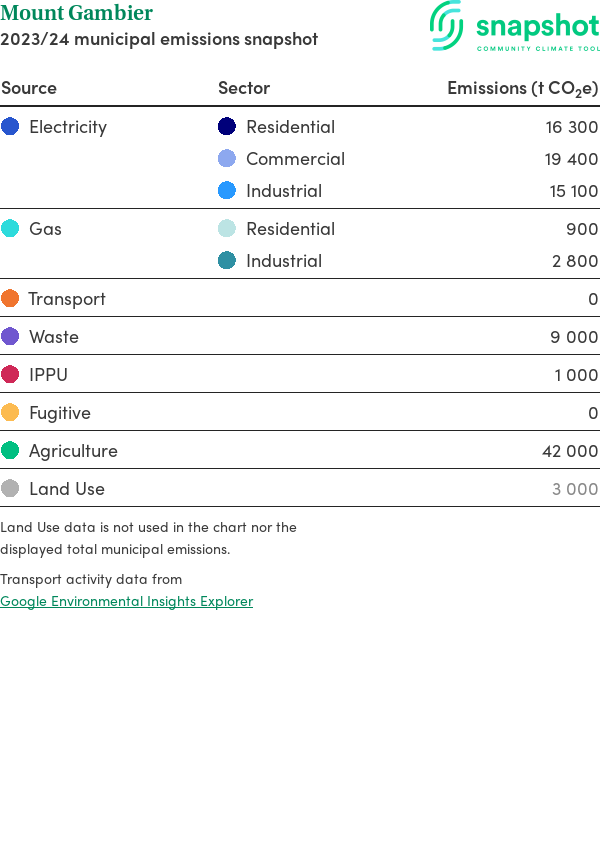Click the purple Waste source dot
The image size is (600, 850).
pos(10,337)
